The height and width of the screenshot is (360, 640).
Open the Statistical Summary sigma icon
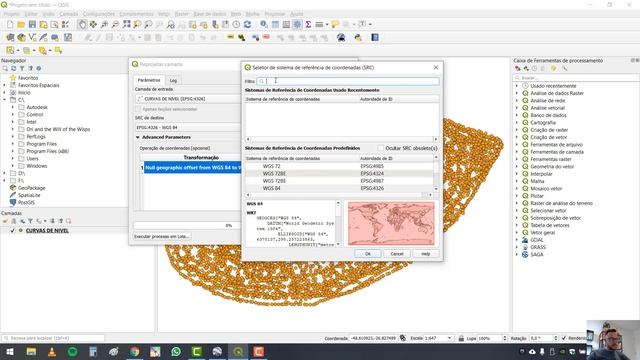coord(308,24)
